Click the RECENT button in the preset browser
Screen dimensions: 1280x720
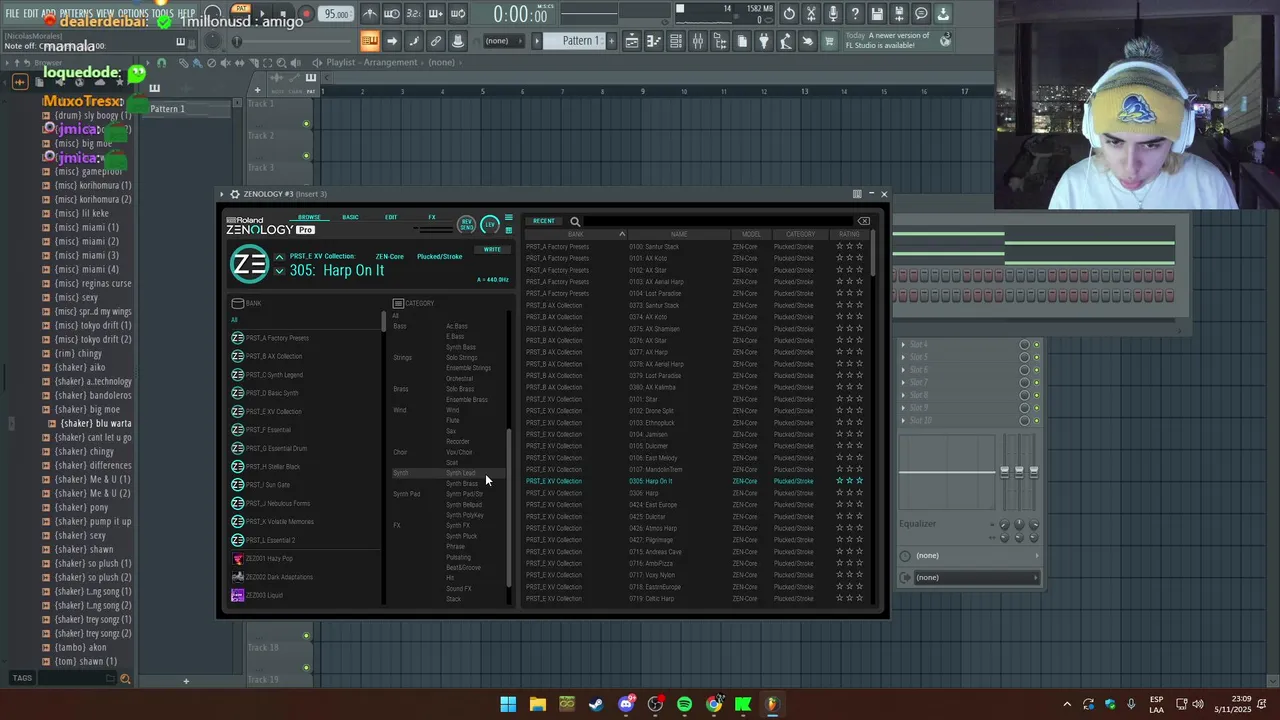543,221
